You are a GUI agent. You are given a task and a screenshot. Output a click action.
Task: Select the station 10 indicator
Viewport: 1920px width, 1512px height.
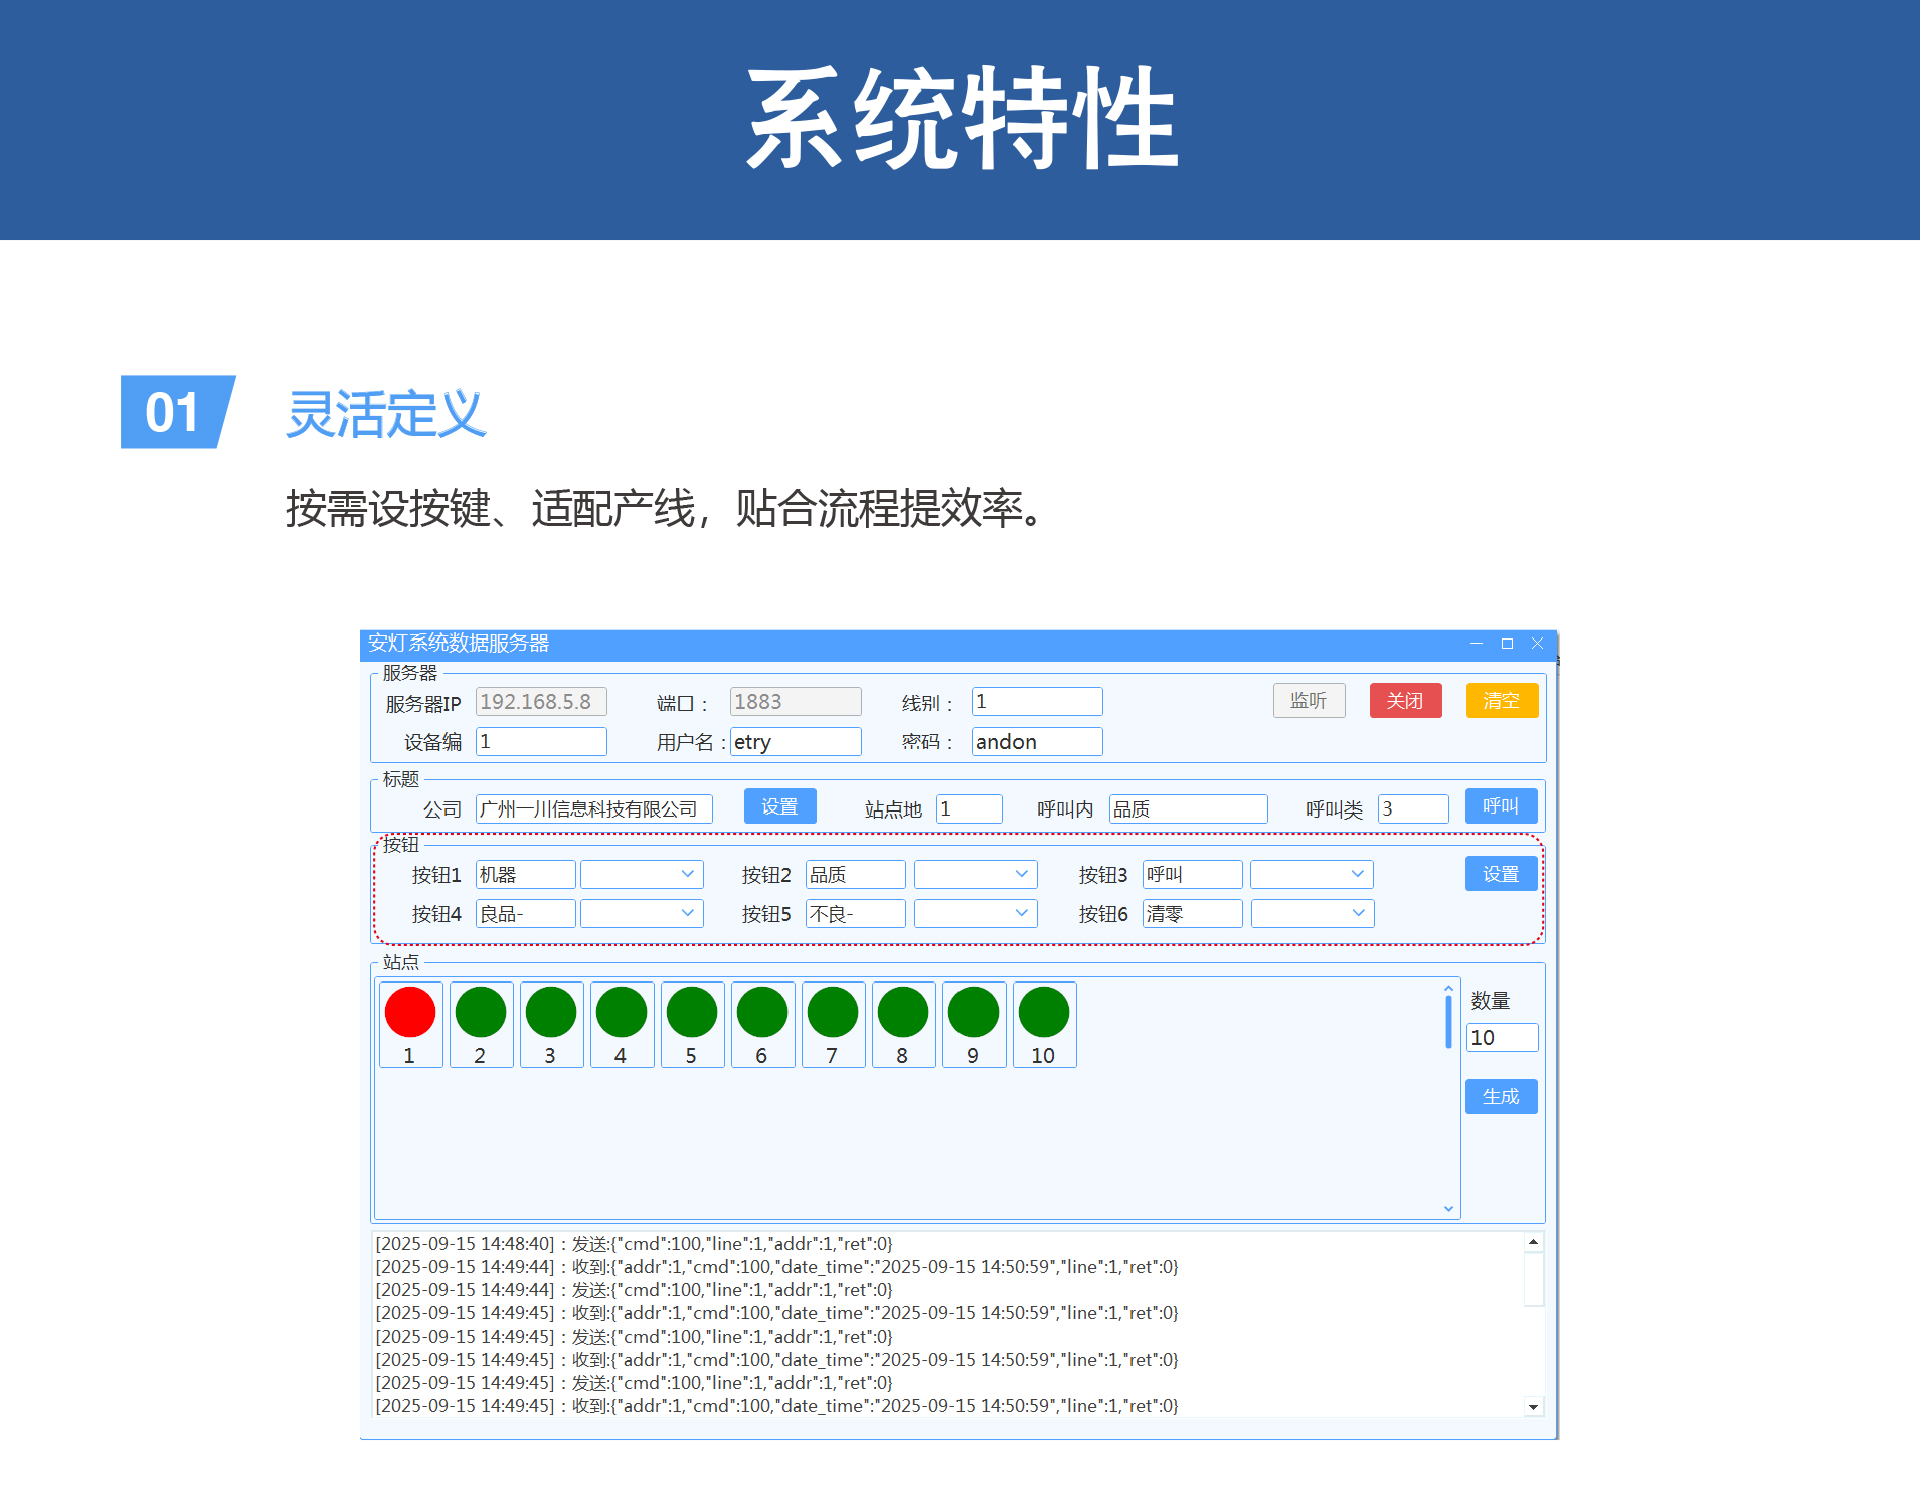tap(1044, 1013)
